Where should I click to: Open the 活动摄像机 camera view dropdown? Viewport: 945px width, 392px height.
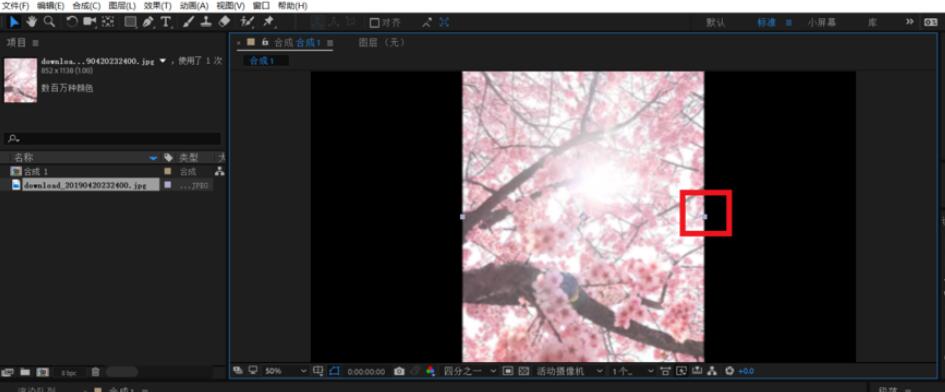(570, 371)
